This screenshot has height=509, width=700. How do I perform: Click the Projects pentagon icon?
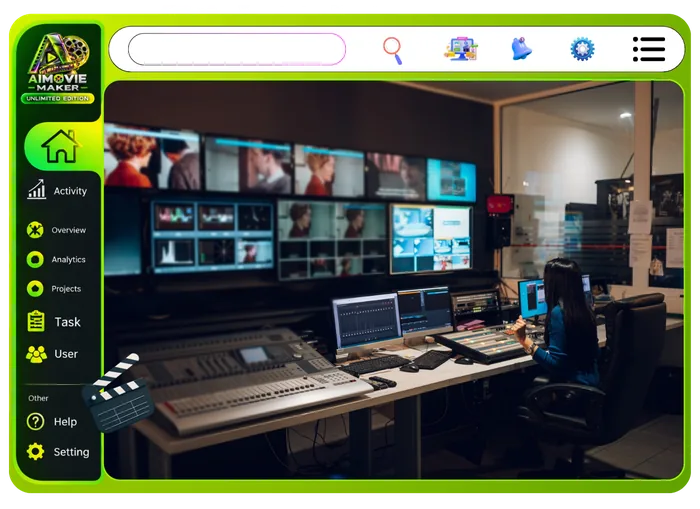(x=35, y=288)
